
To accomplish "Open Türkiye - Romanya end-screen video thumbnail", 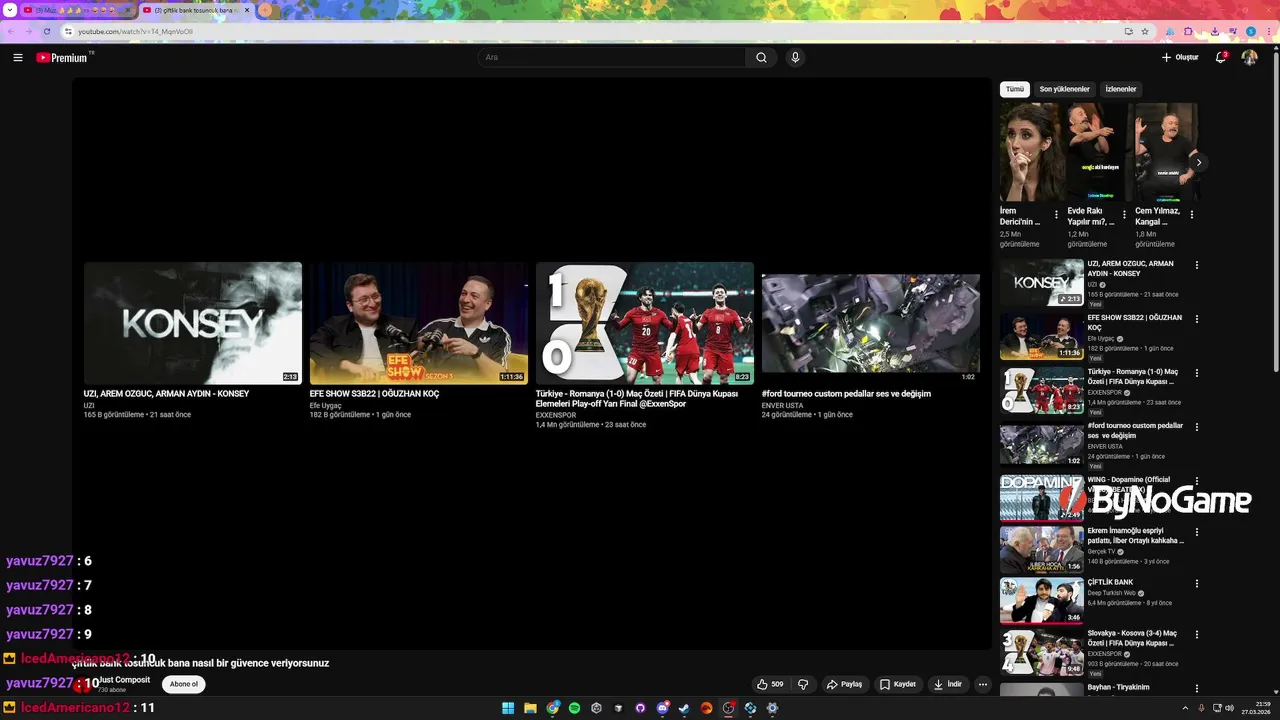I will (645, 323).
